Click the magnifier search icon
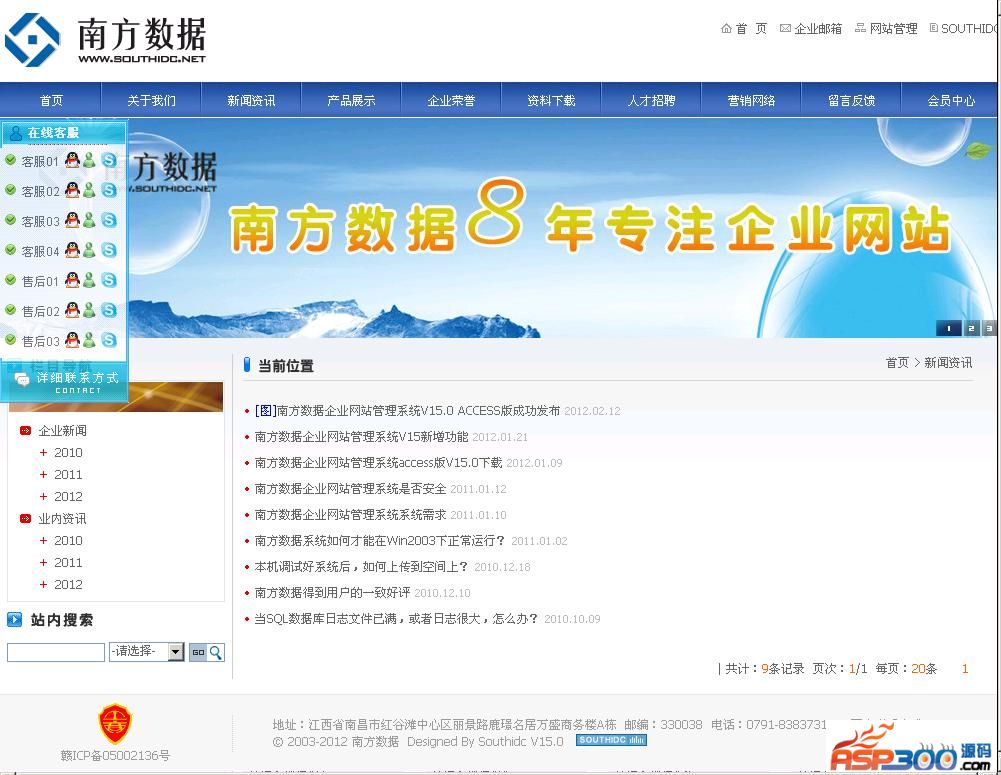1001x775 pixels. [x=216, y=652]
